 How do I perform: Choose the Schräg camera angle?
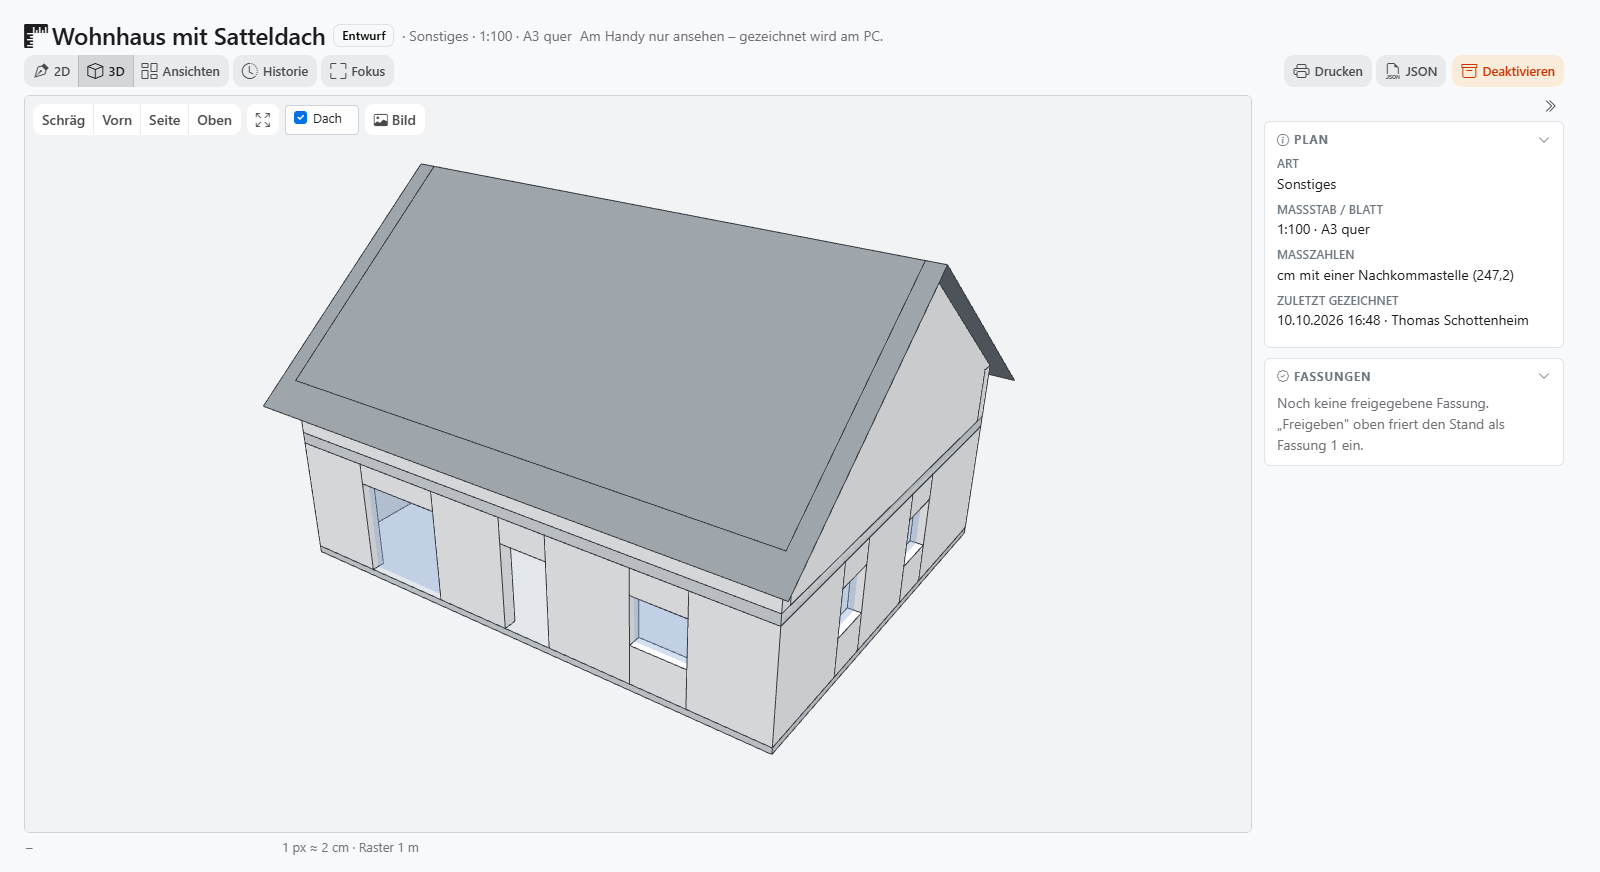click(63, 120)
